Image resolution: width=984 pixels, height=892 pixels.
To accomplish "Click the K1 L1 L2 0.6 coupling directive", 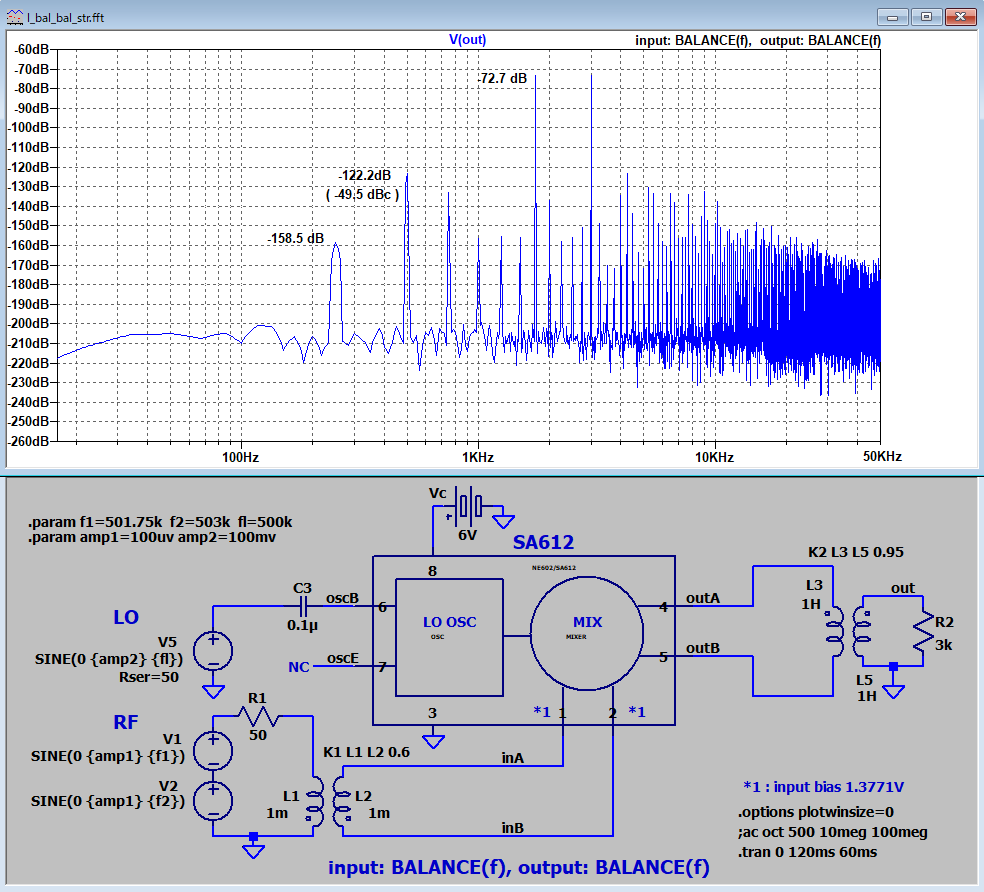I will 366,752.
